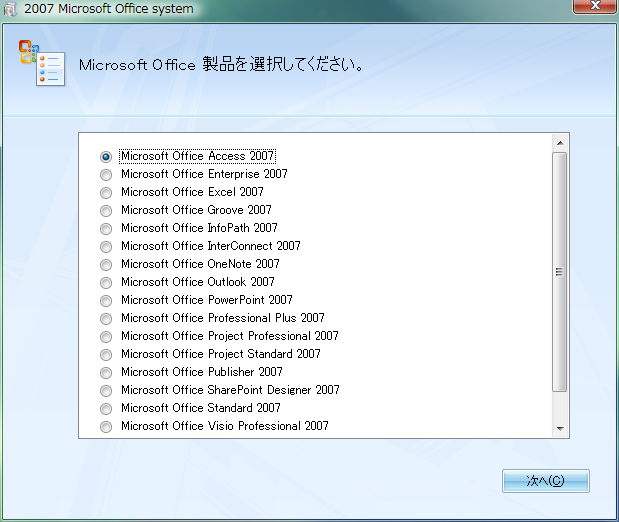Select Microsoft Office Groove 2007 radio button

point(106,211)
